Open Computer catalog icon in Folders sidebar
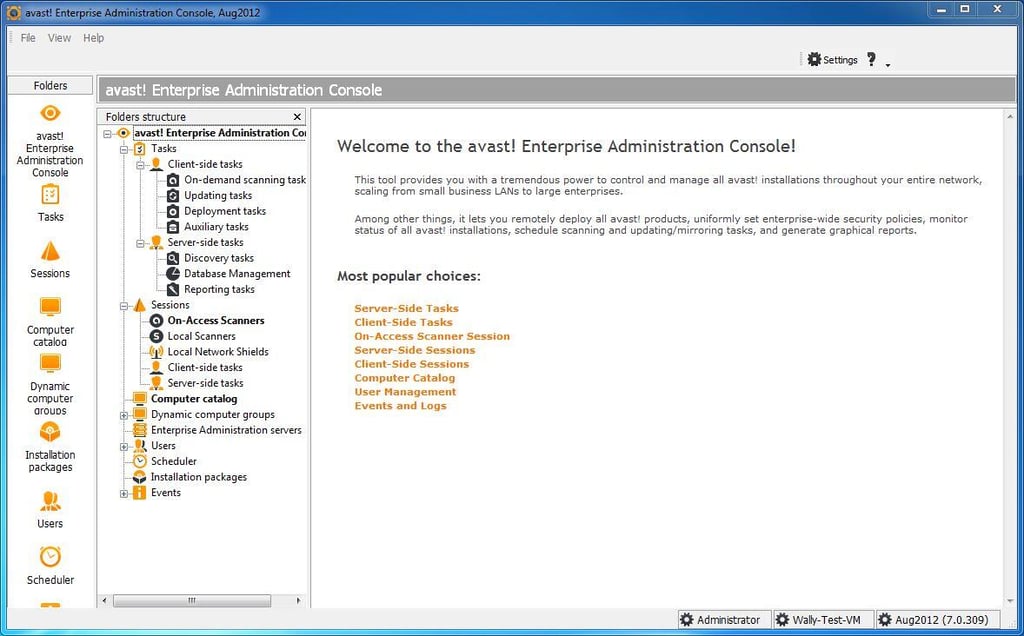1024x636 pixels. pos(50,307)
